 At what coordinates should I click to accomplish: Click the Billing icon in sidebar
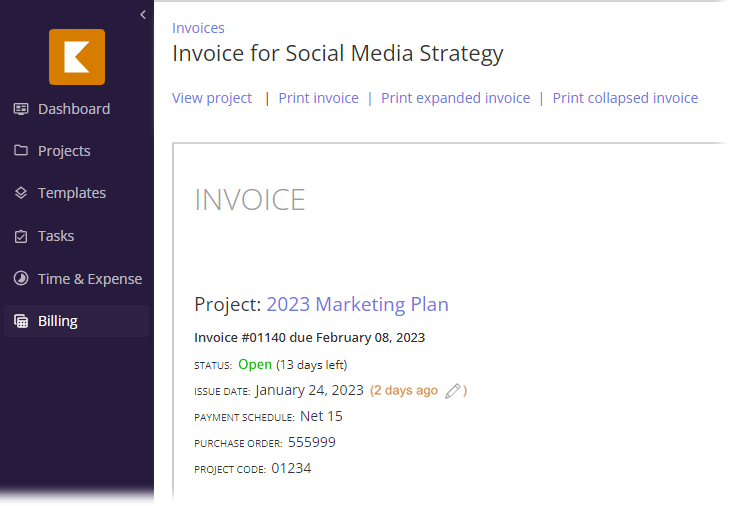(21, 321)
